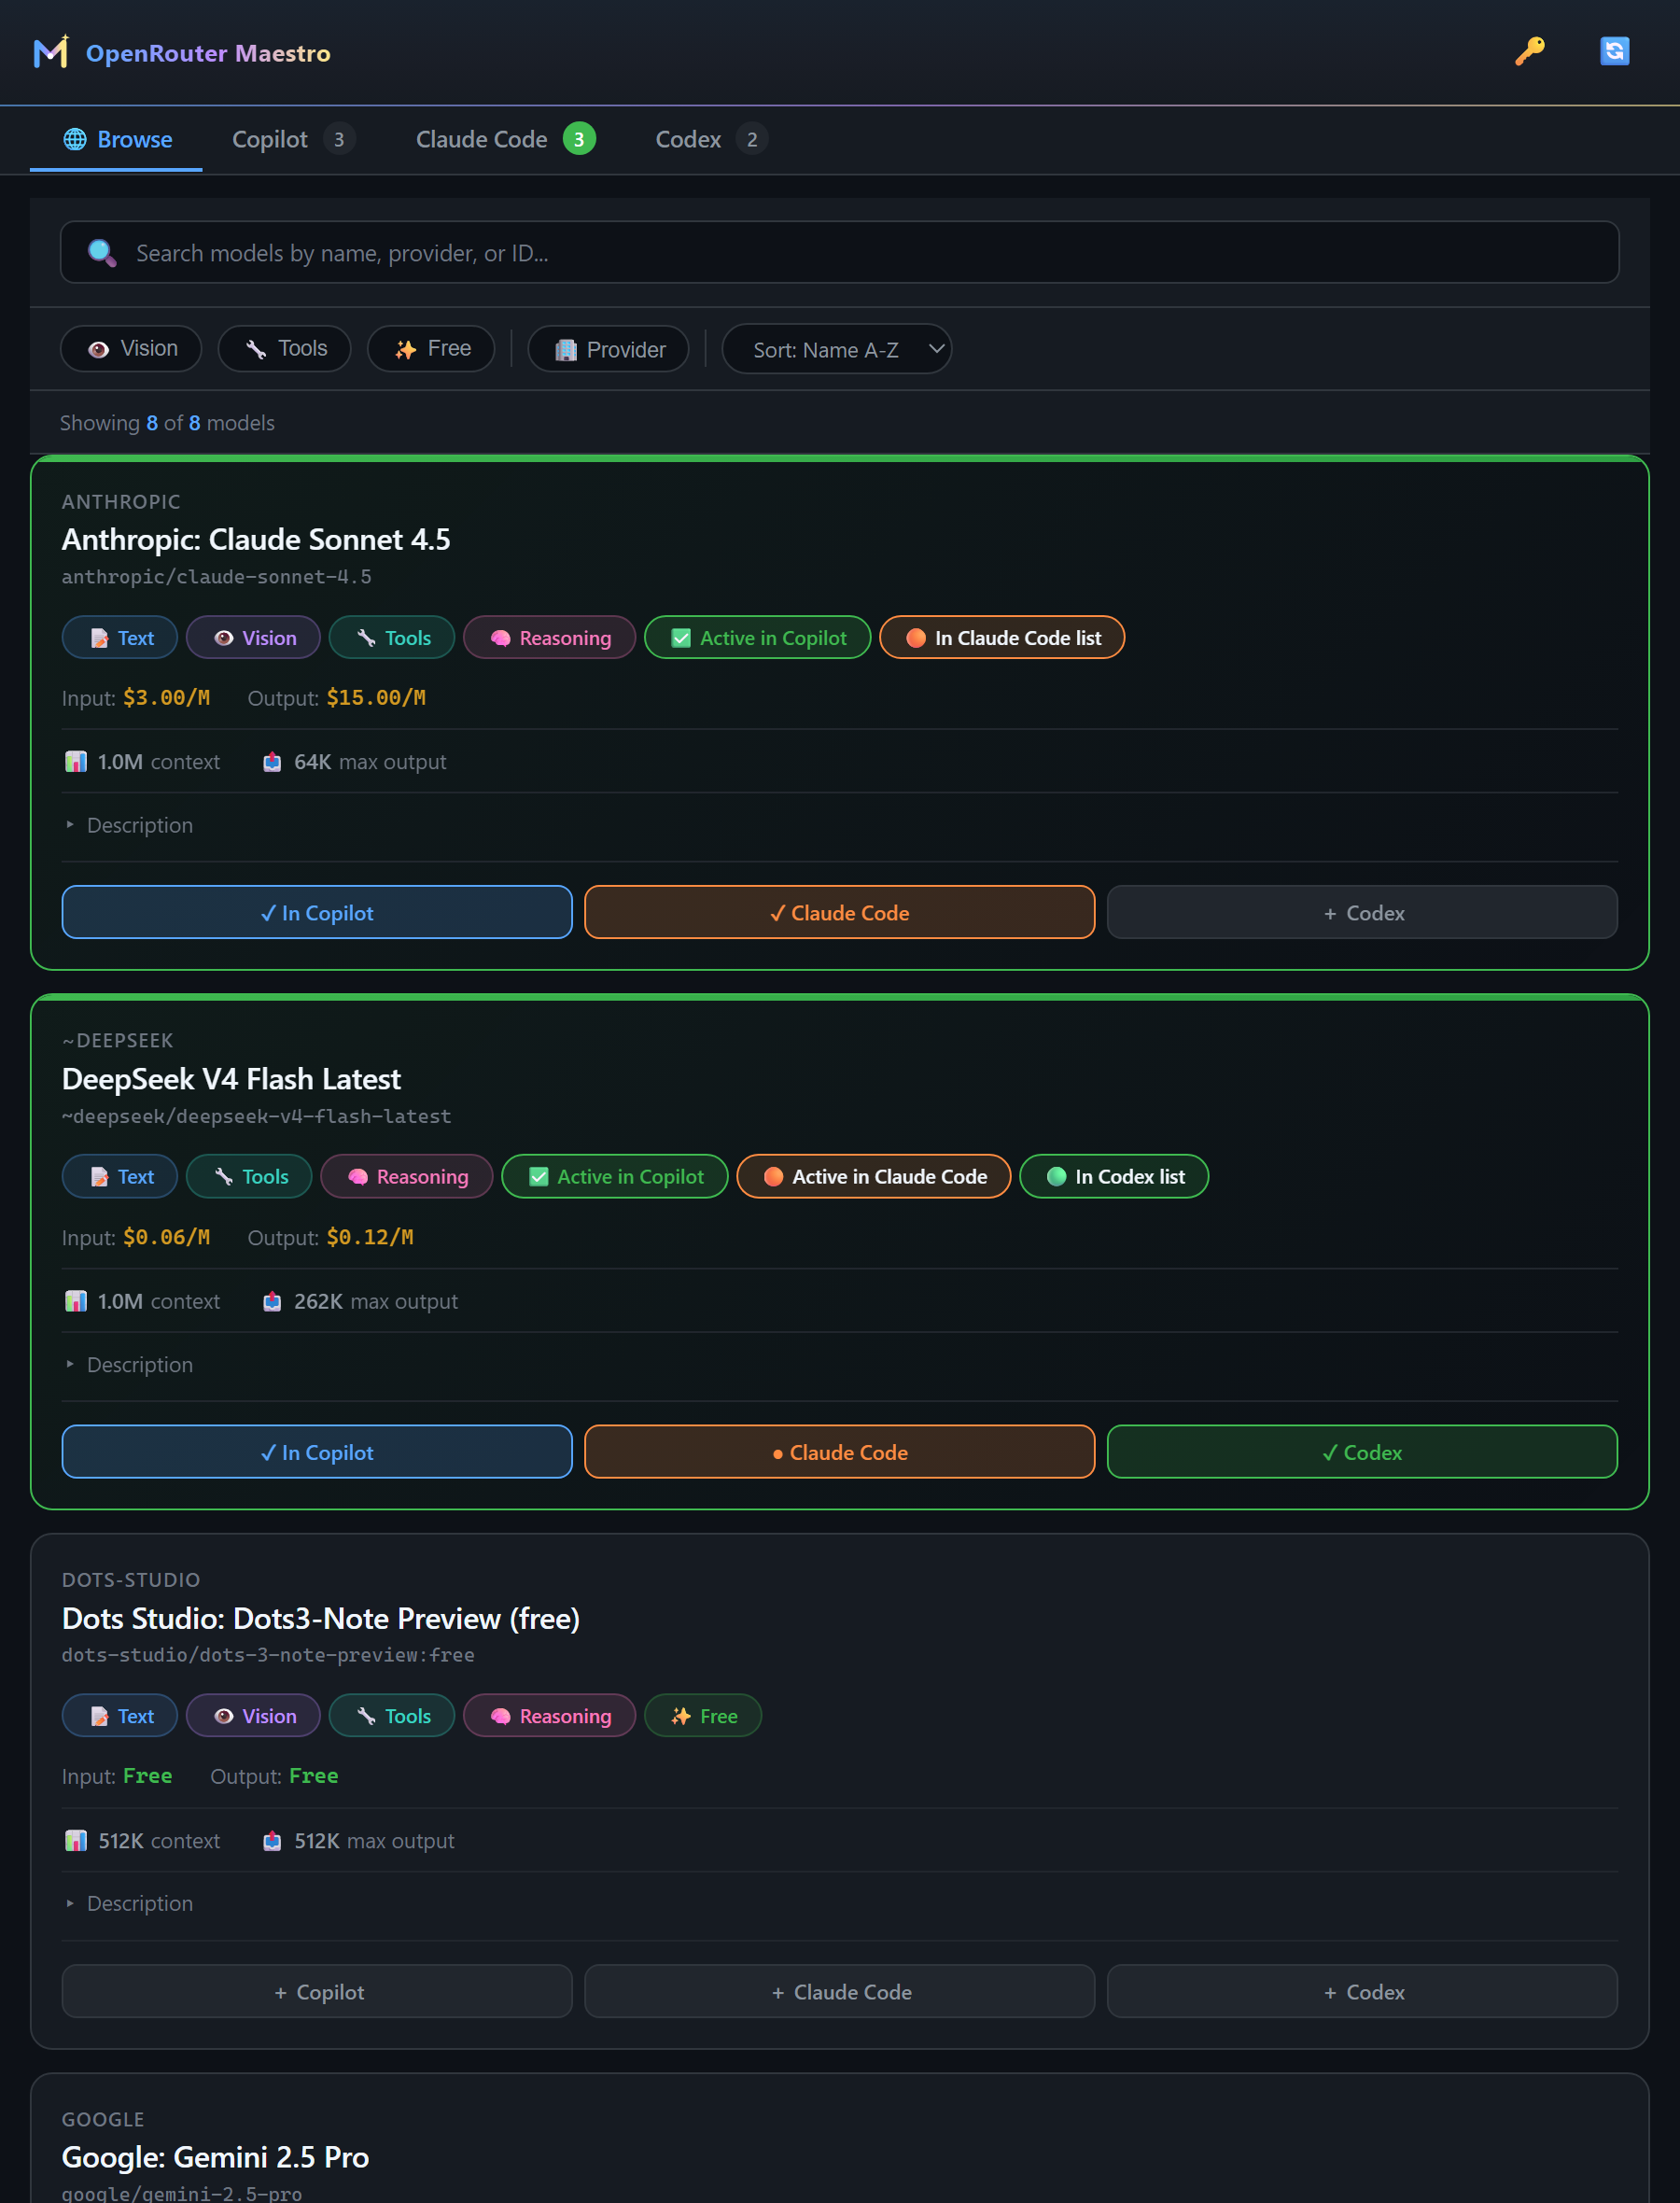Switch to the Claude Code tab
Viewport: 1680px width, 2203px height.
tap(505, 139)
